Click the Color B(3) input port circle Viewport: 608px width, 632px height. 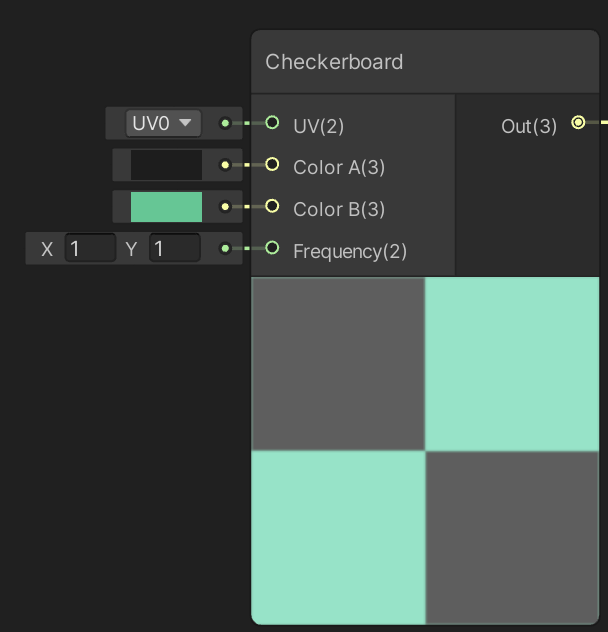click(x=272, y=206)
